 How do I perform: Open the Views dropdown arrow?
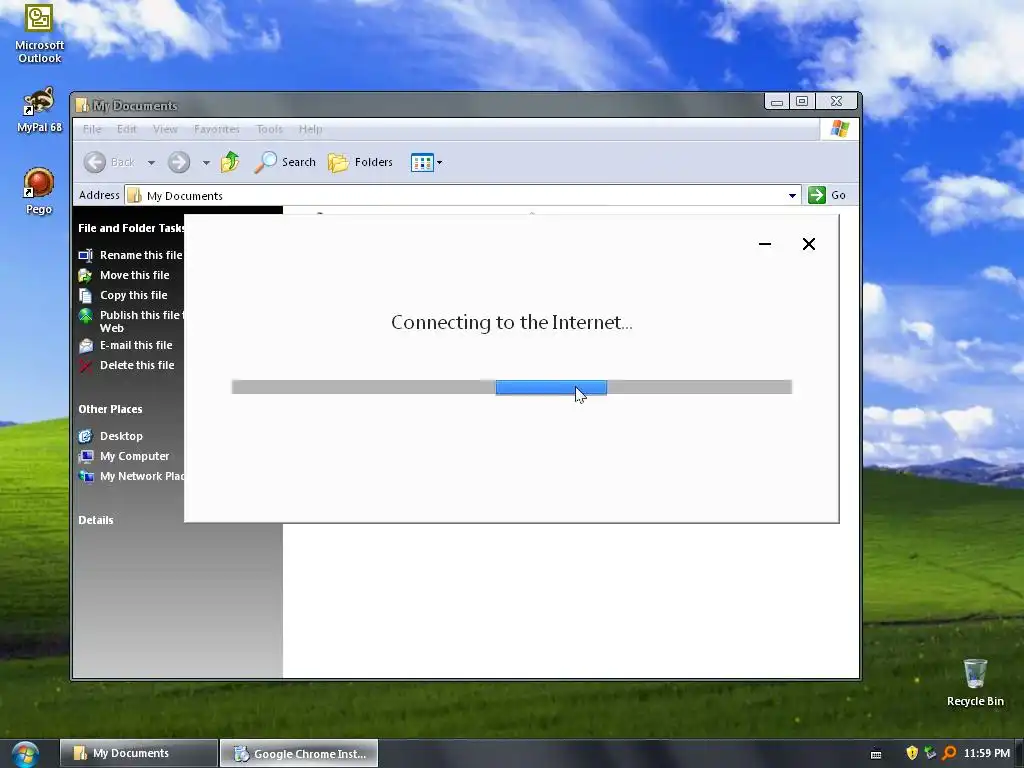click(440, 163)
